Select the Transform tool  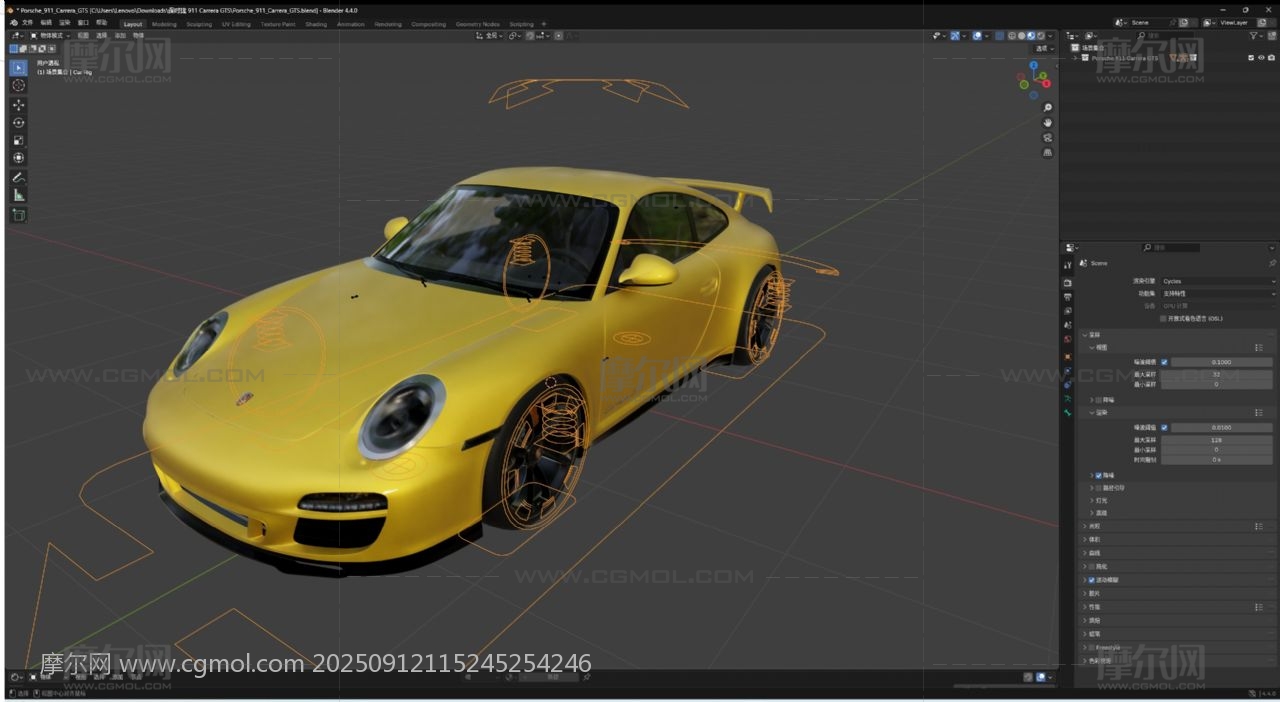point(18,158)
